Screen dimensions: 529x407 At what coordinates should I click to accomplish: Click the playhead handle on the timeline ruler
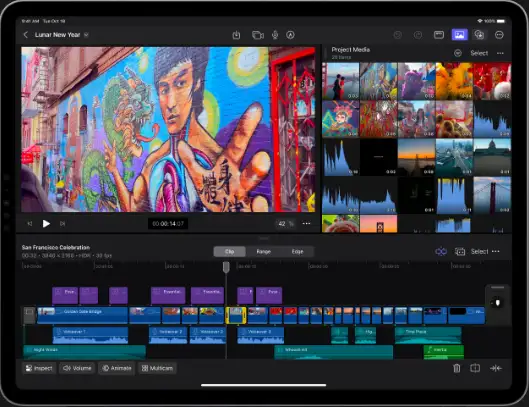click(226, 267)
